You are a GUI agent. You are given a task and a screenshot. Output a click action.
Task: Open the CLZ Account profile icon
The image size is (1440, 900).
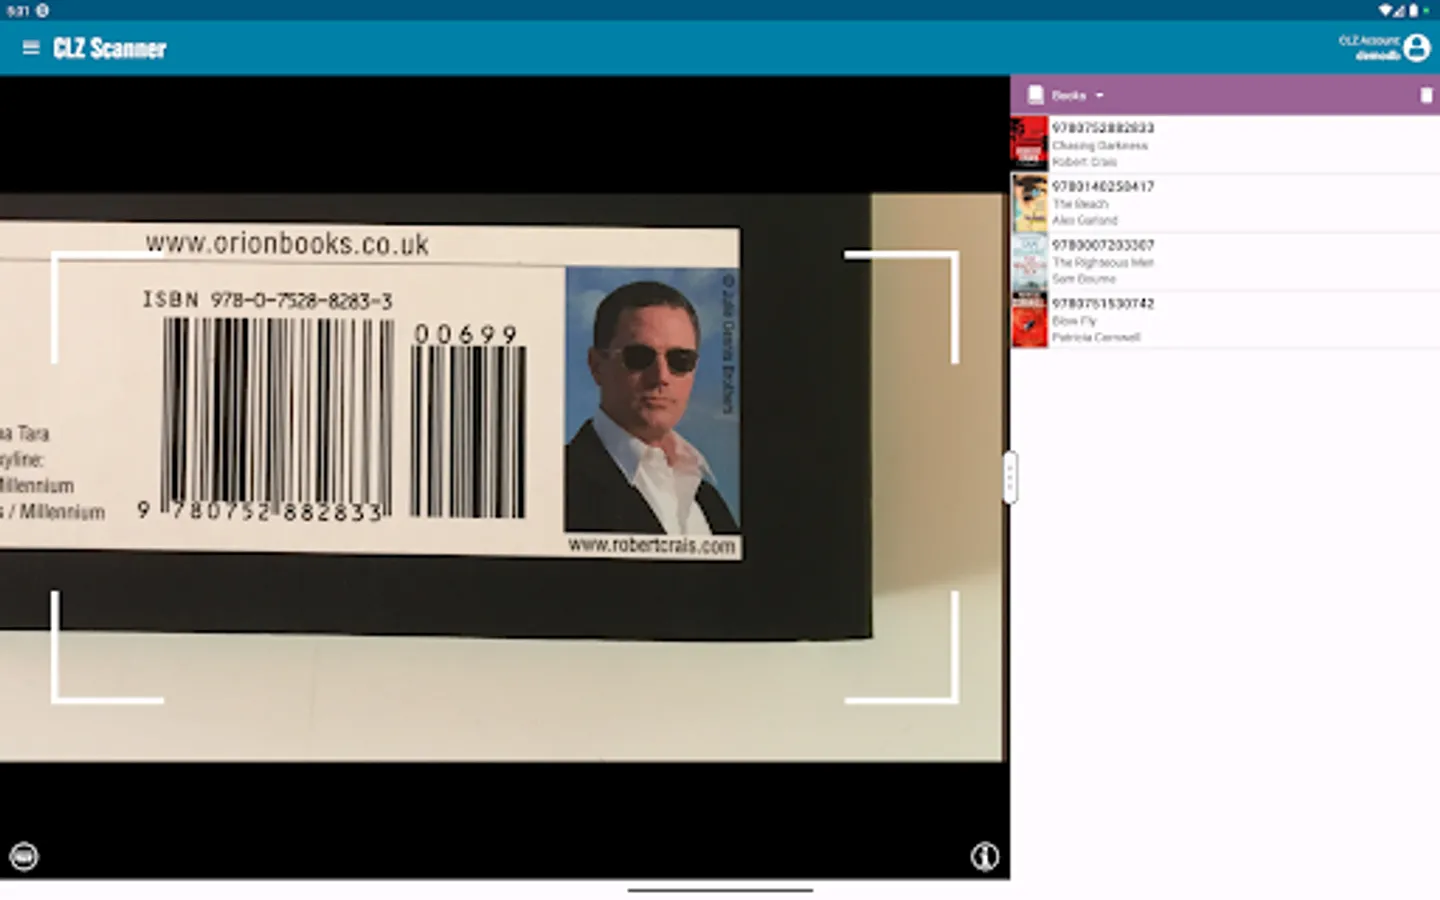(x=1416, y=48)
